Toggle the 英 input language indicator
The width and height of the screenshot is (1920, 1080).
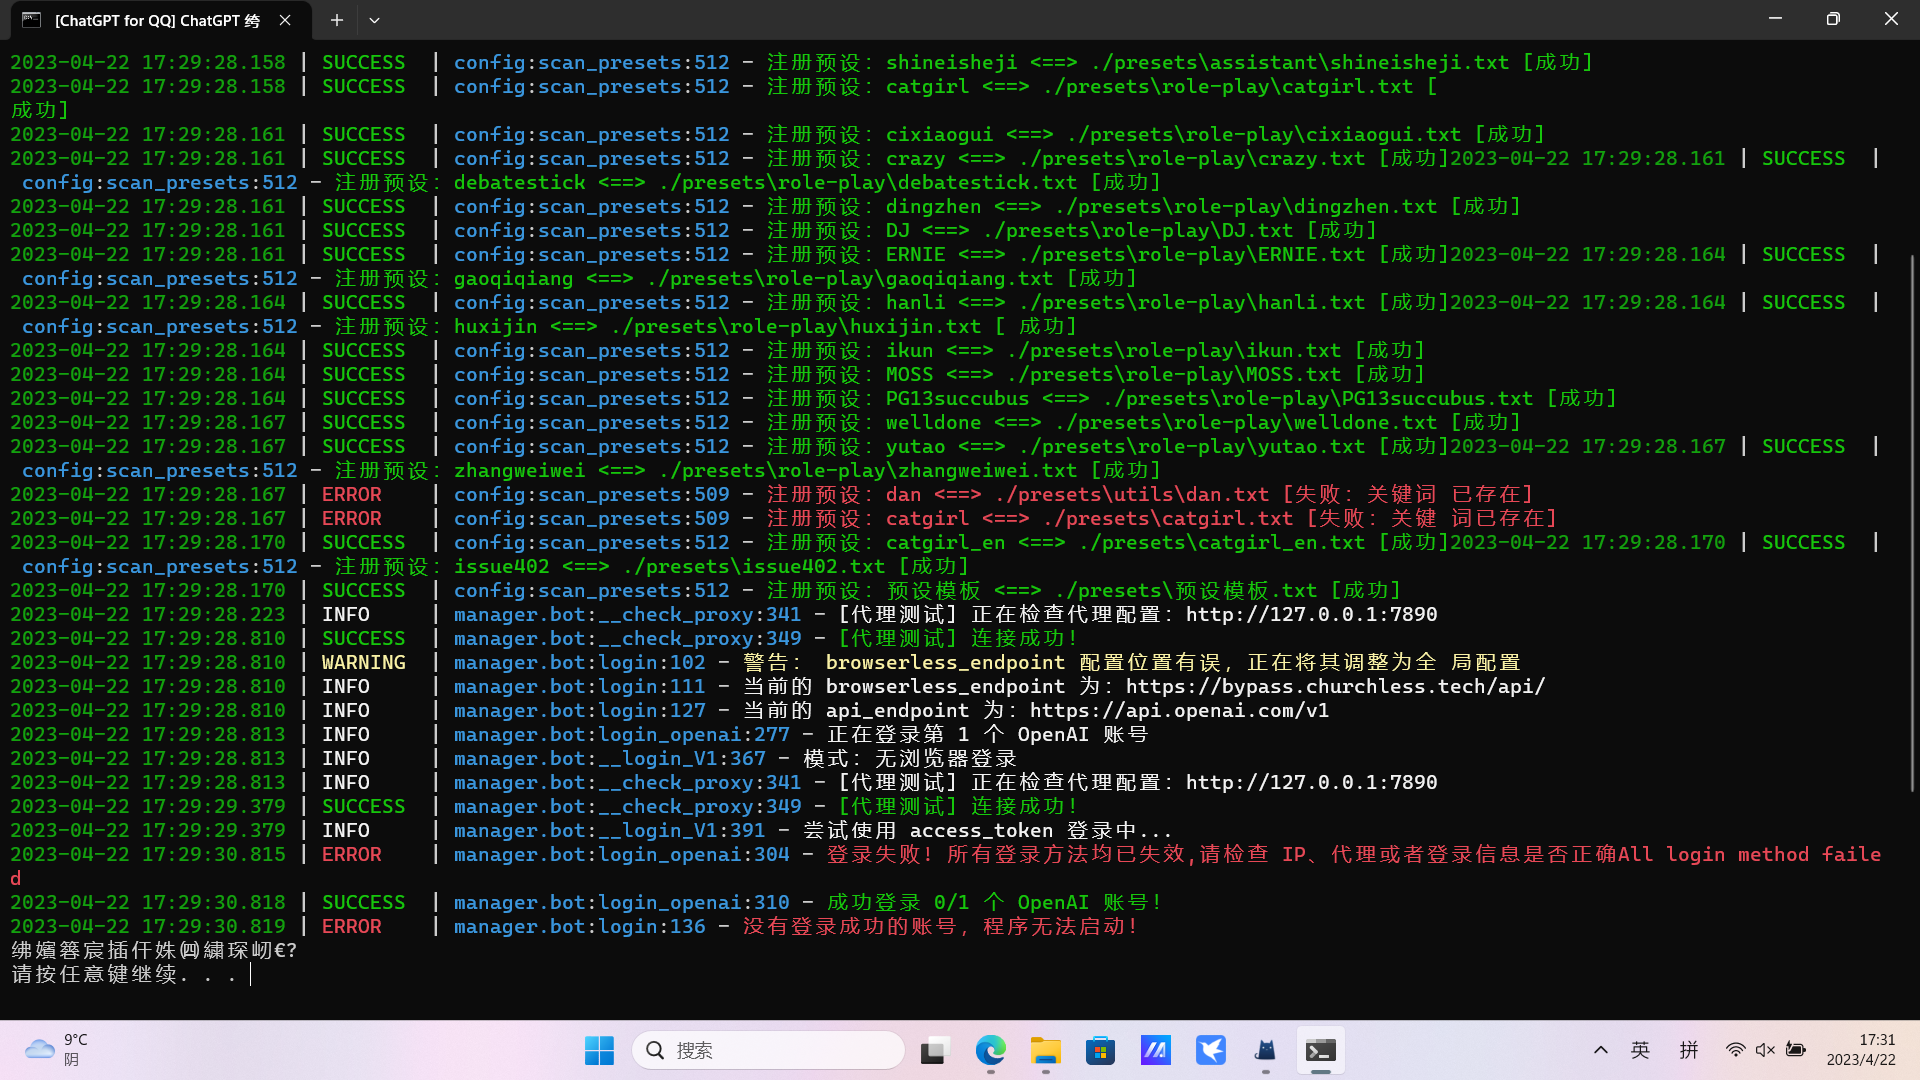click(x=1641, y=1050)
